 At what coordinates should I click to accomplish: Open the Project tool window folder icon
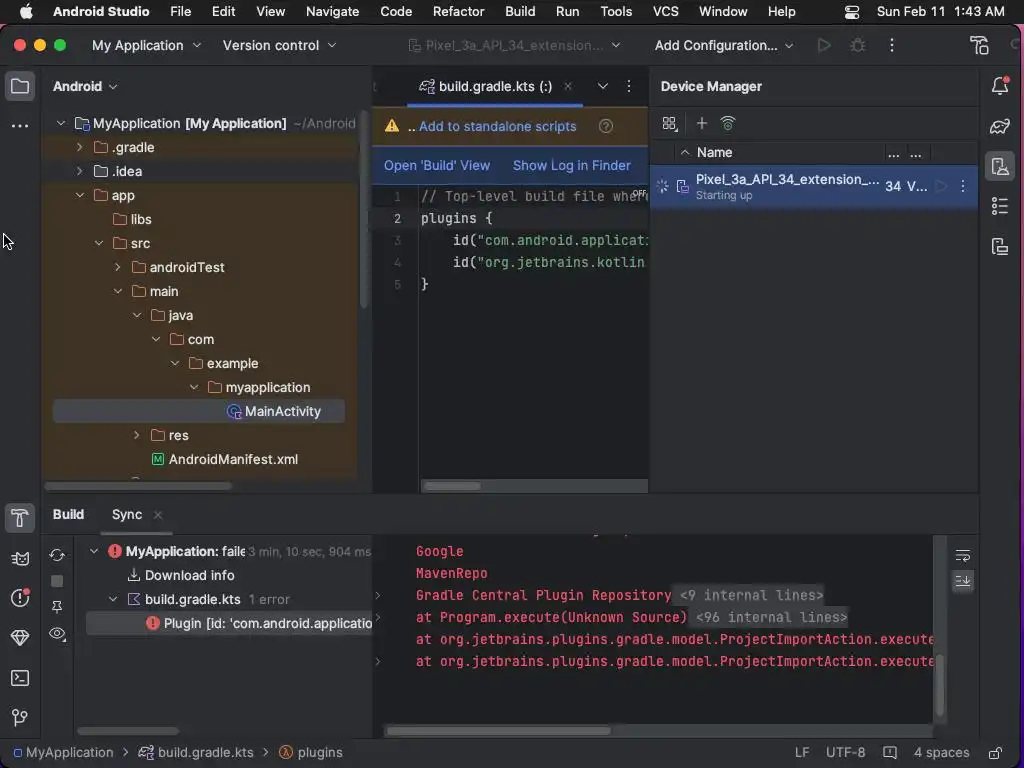point(20,86)
